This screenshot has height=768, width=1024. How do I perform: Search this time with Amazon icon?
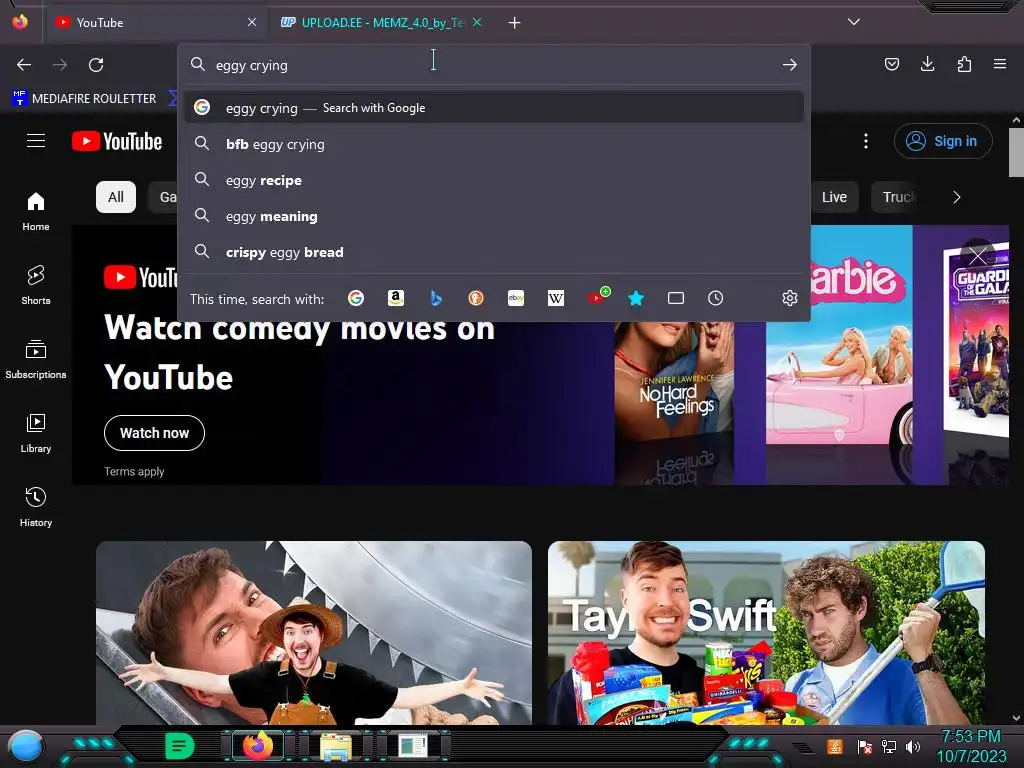pyautogui.click(x=396, y=298)
